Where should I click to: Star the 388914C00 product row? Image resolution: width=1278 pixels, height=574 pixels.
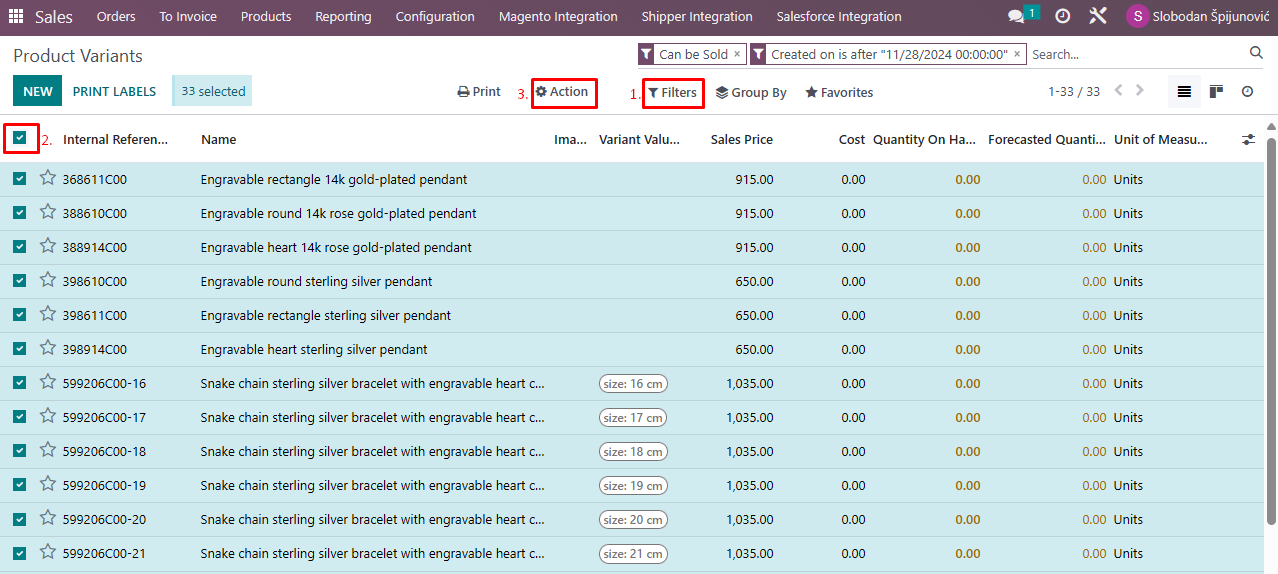[47, 246]
